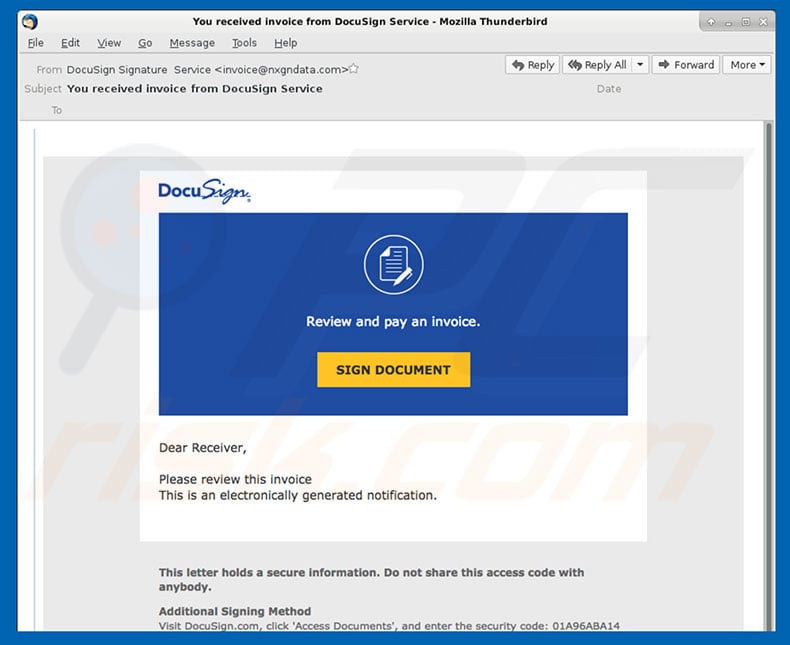
Task: Click the To header field label
Action: [x=56, y=110]
